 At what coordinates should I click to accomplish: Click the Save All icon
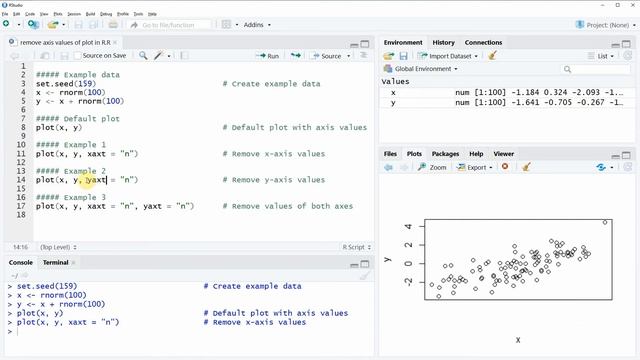click(x=93, y=25)
